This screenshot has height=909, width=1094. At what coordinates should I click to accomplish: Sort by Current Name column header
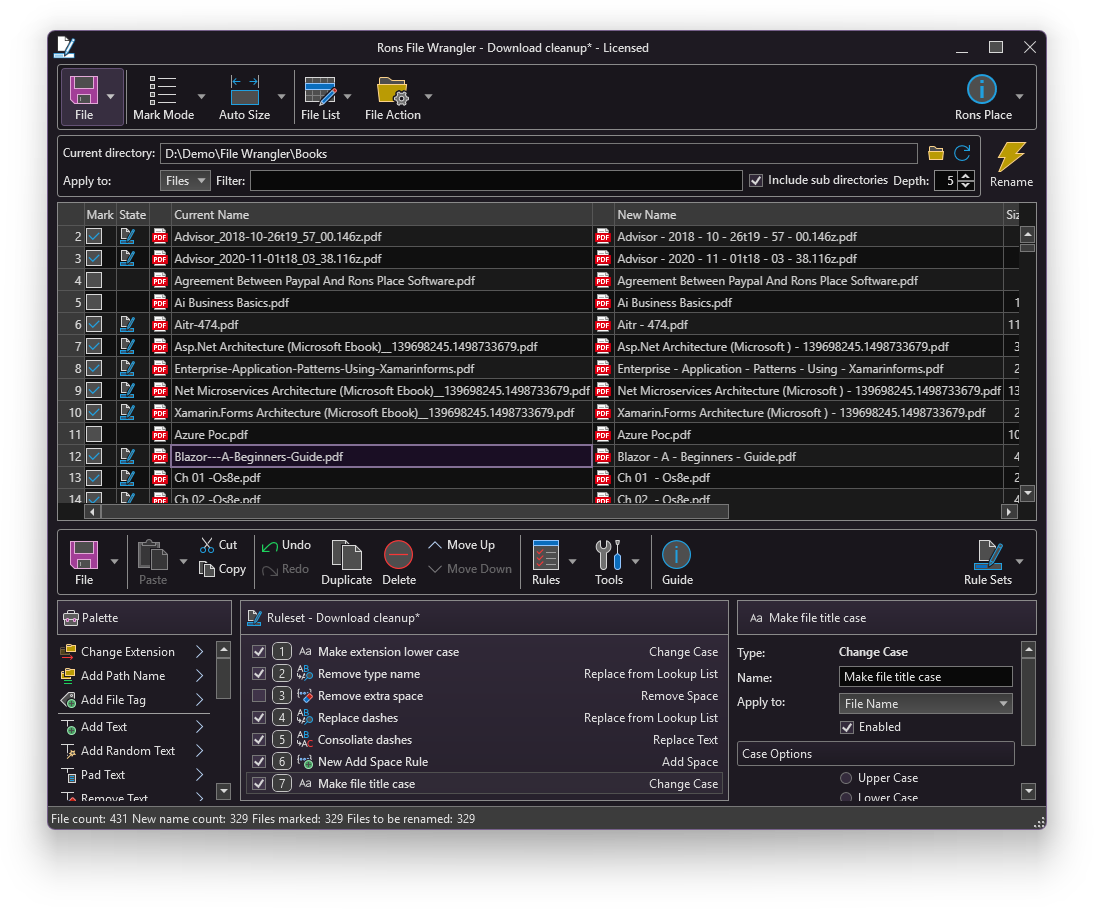pos(381,215)
